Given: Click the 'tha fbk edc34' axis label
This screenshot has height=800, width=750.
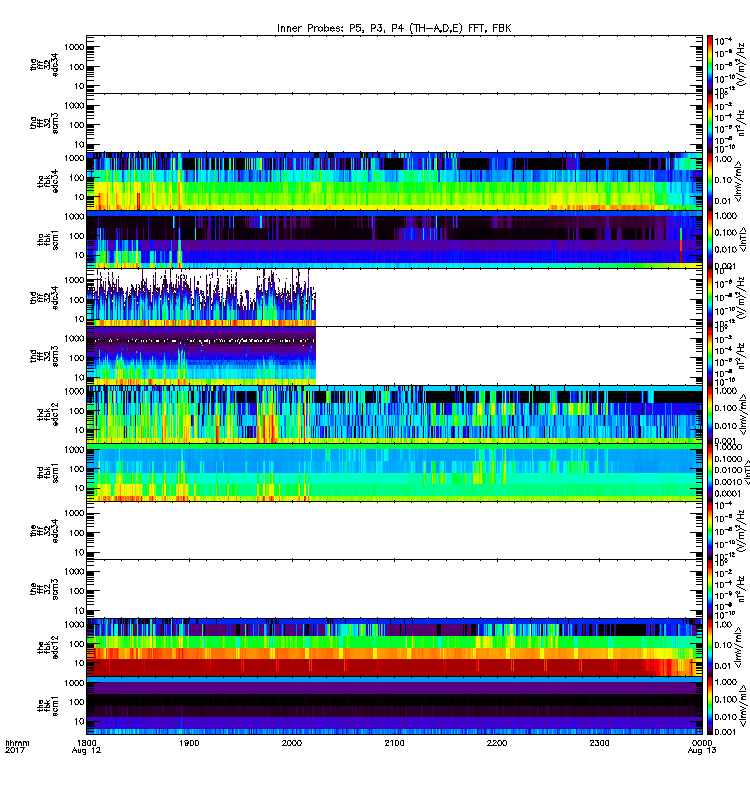Looking at the screenshot, I should 48,181.
